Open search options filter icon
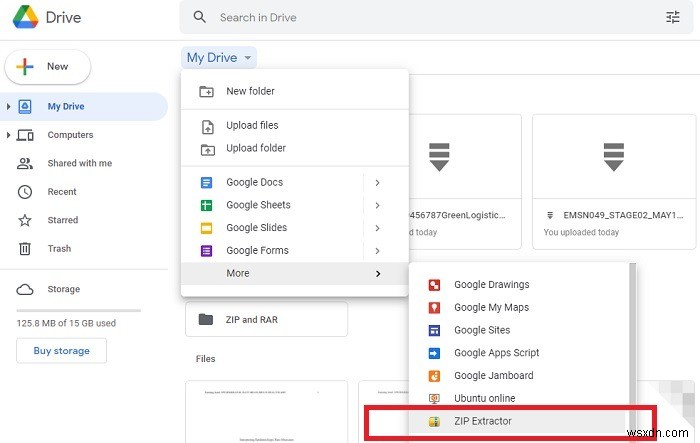 pyautogui.click(x=673, y=17)
